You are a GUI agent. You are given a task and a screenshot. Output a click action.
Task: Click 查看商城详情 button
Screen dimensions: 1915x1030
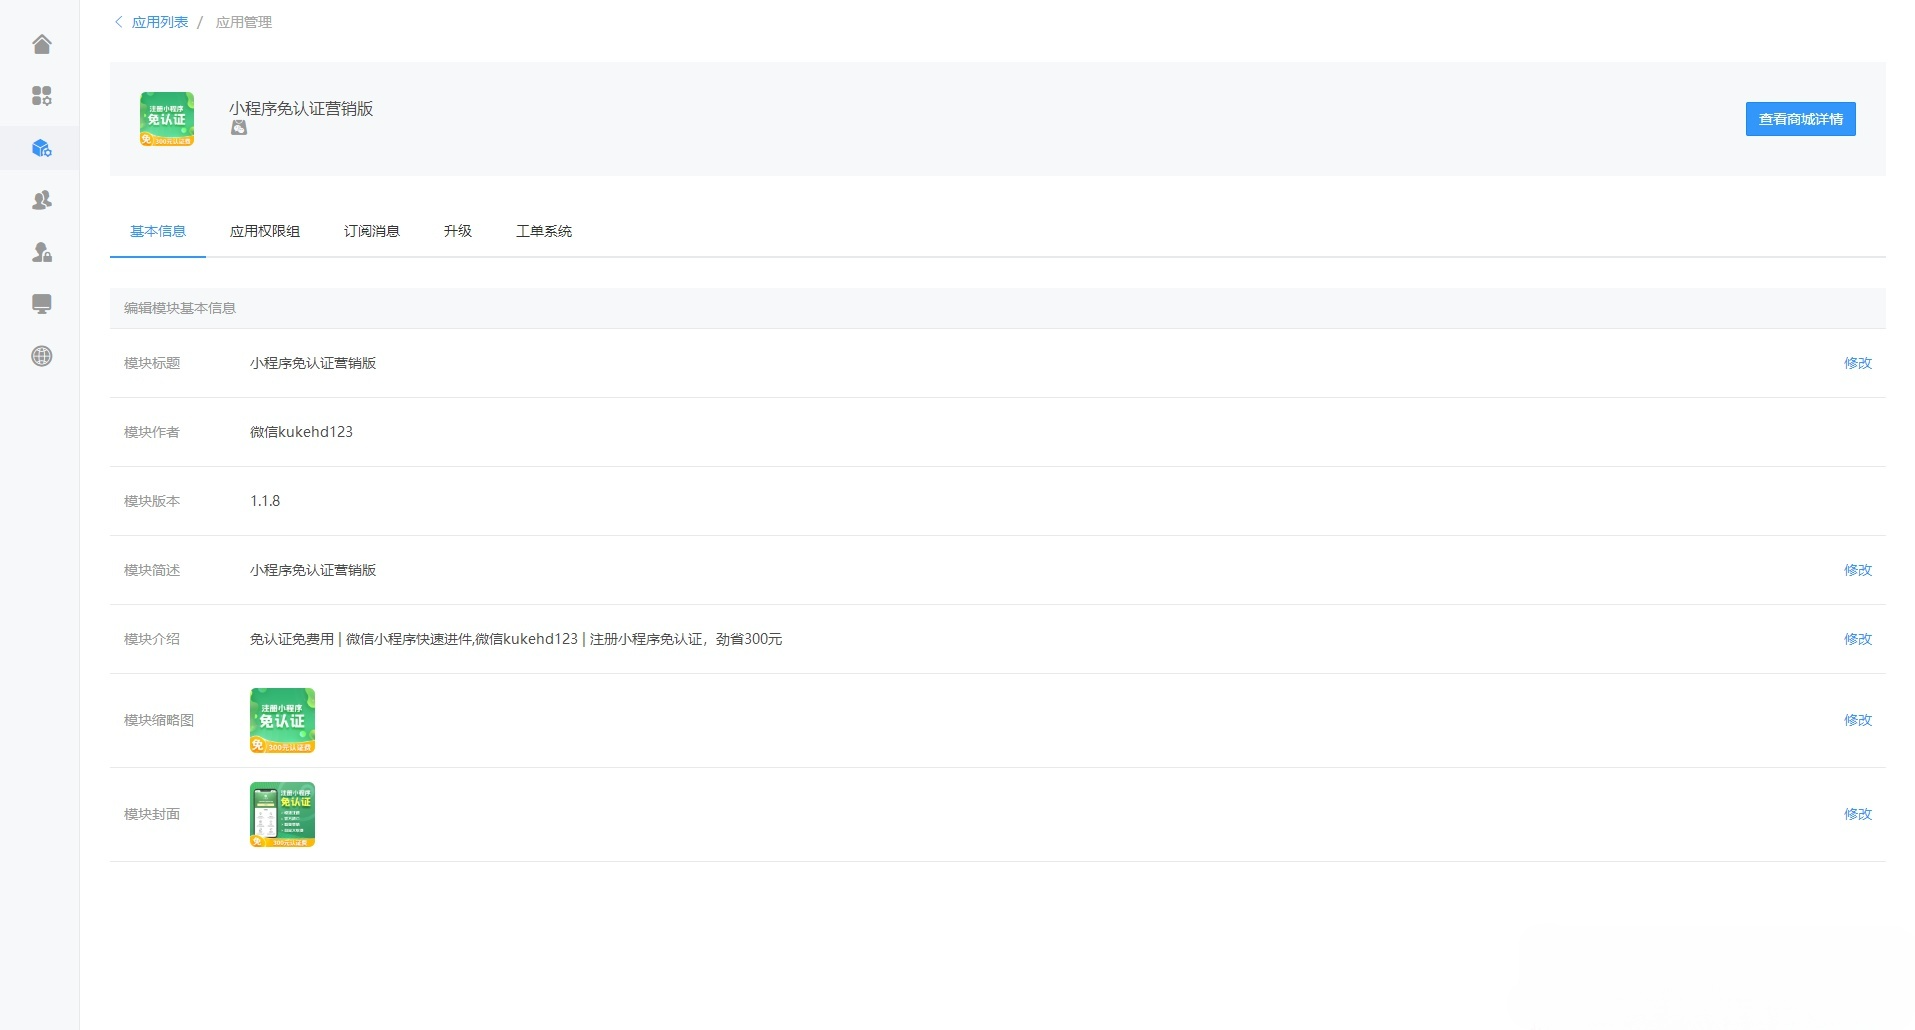point(1799,118)
